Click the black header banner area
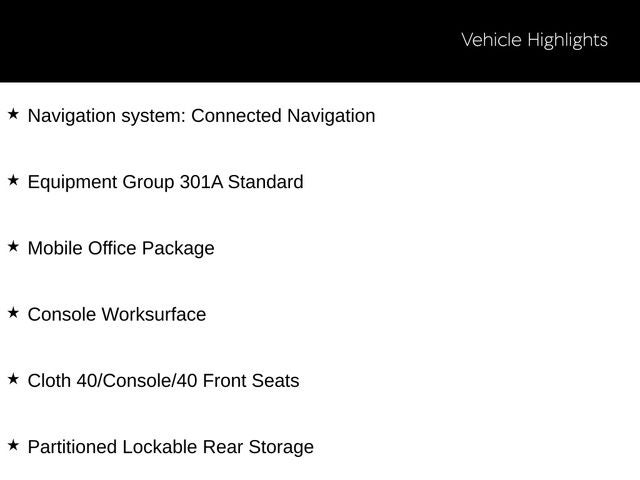 (x=320, y=41)
